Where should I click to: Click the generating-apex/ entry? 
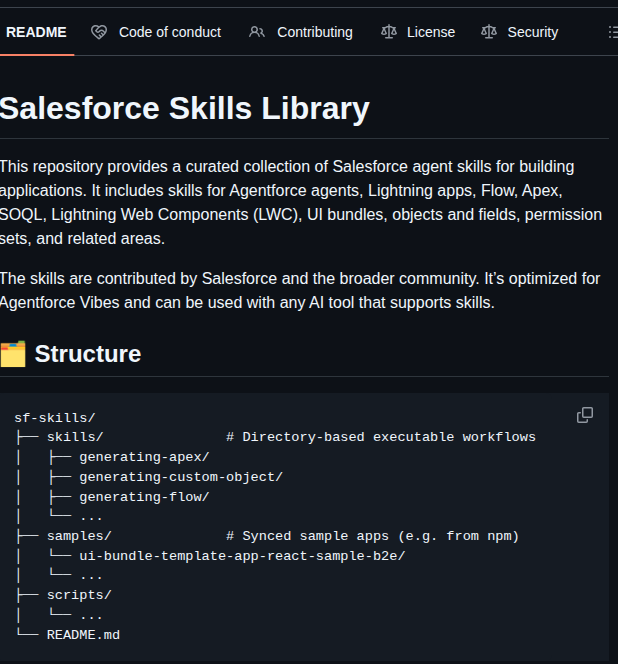click(144, 457)
